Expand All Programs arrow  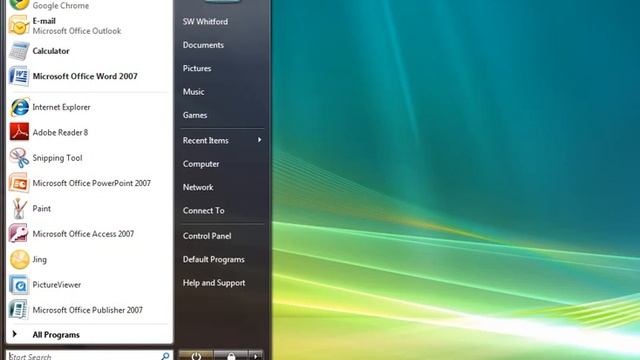(14, 334)
